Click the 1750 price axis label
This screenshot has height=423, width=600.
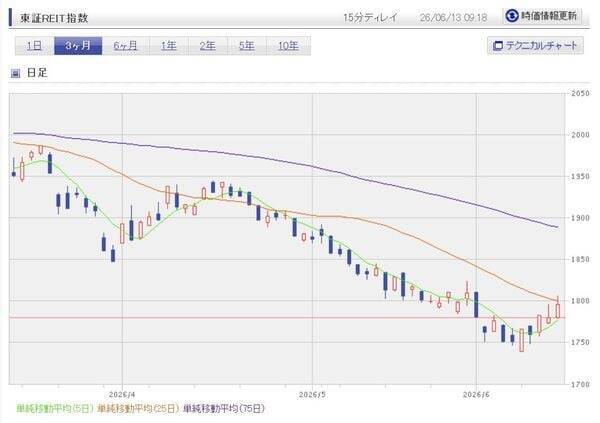click(x=580, y=342)
